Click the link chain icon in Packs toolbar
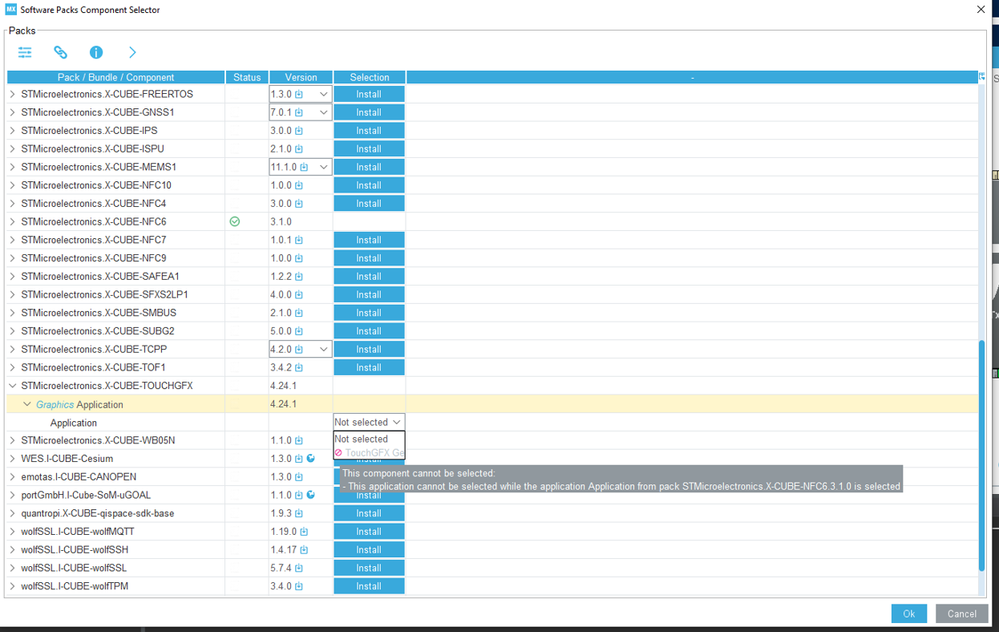This screenshot has width=999, height=632. coord(61,52)
